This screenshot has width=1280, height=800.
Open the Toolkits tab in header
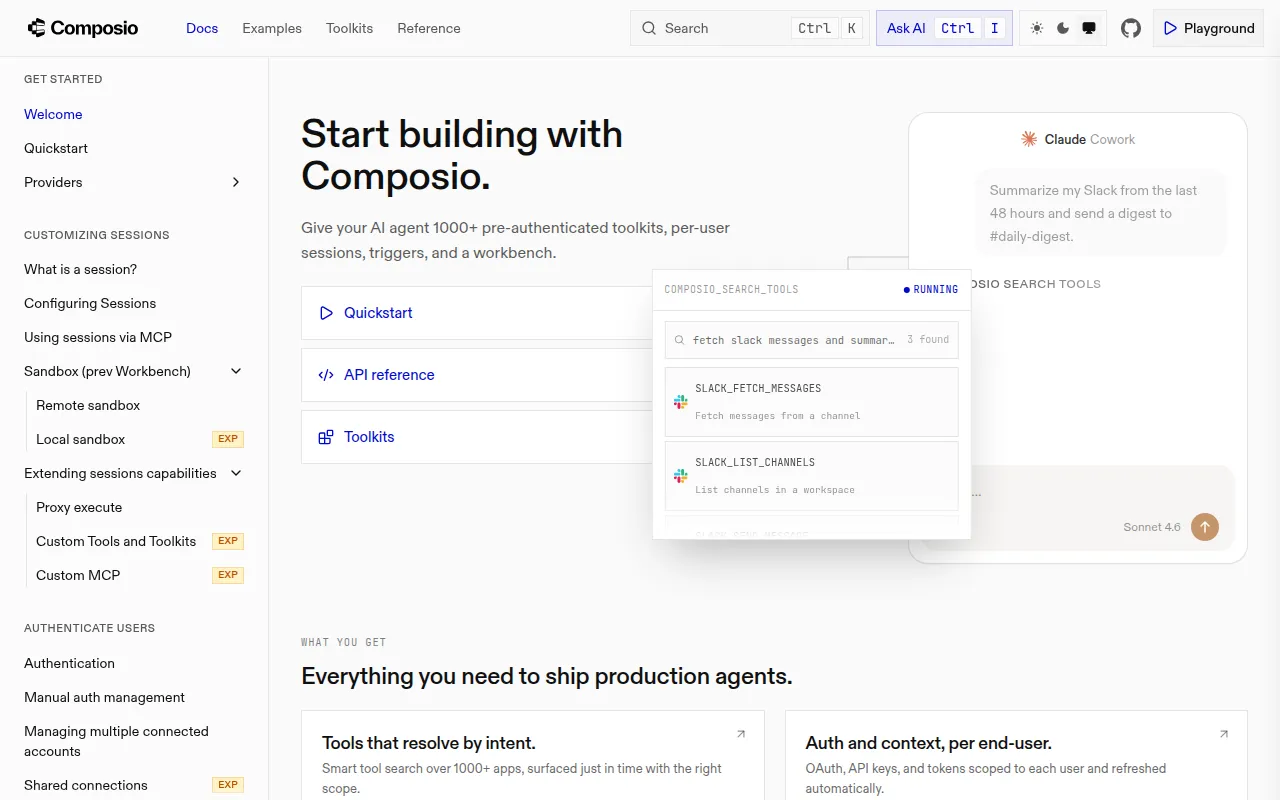349,28
